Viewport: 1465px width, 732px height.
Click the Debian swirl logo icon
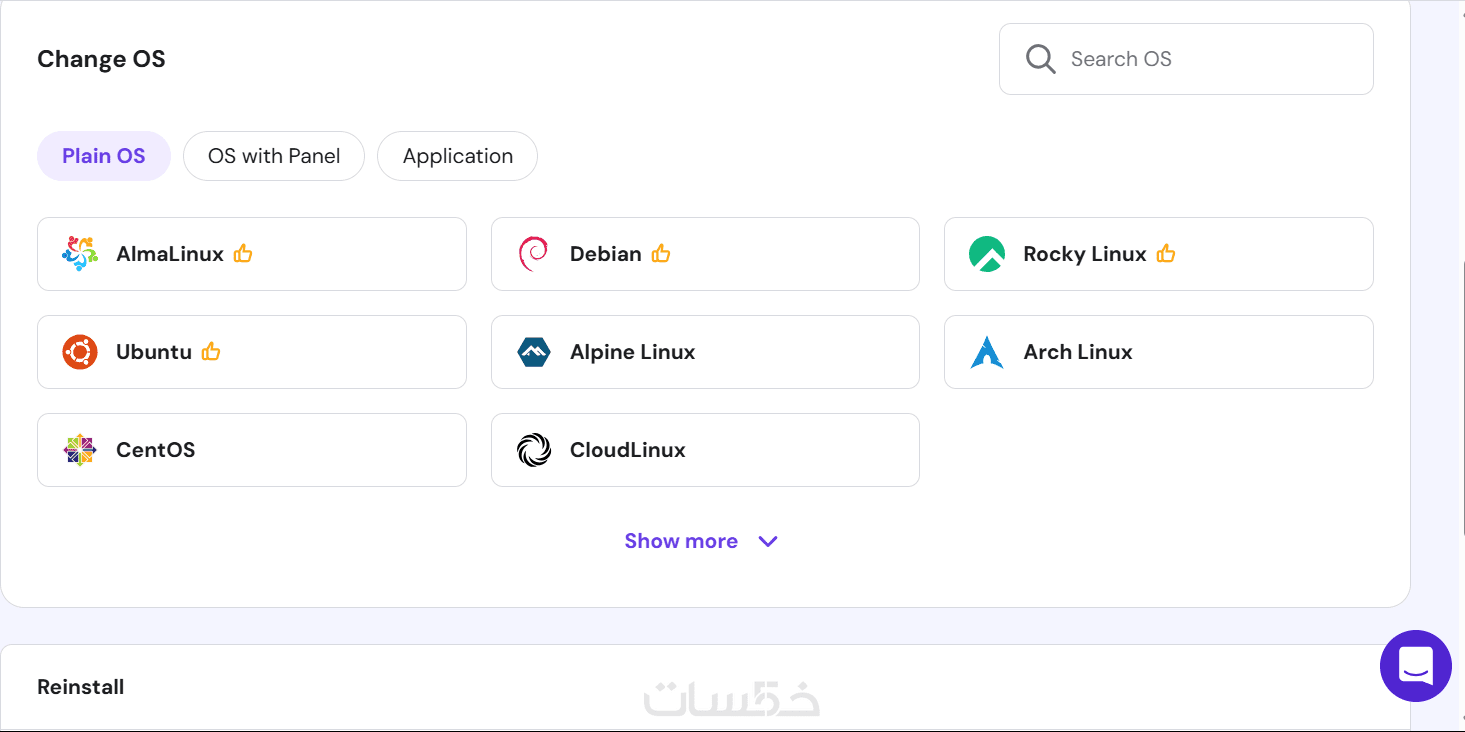(x=533, y=254)
